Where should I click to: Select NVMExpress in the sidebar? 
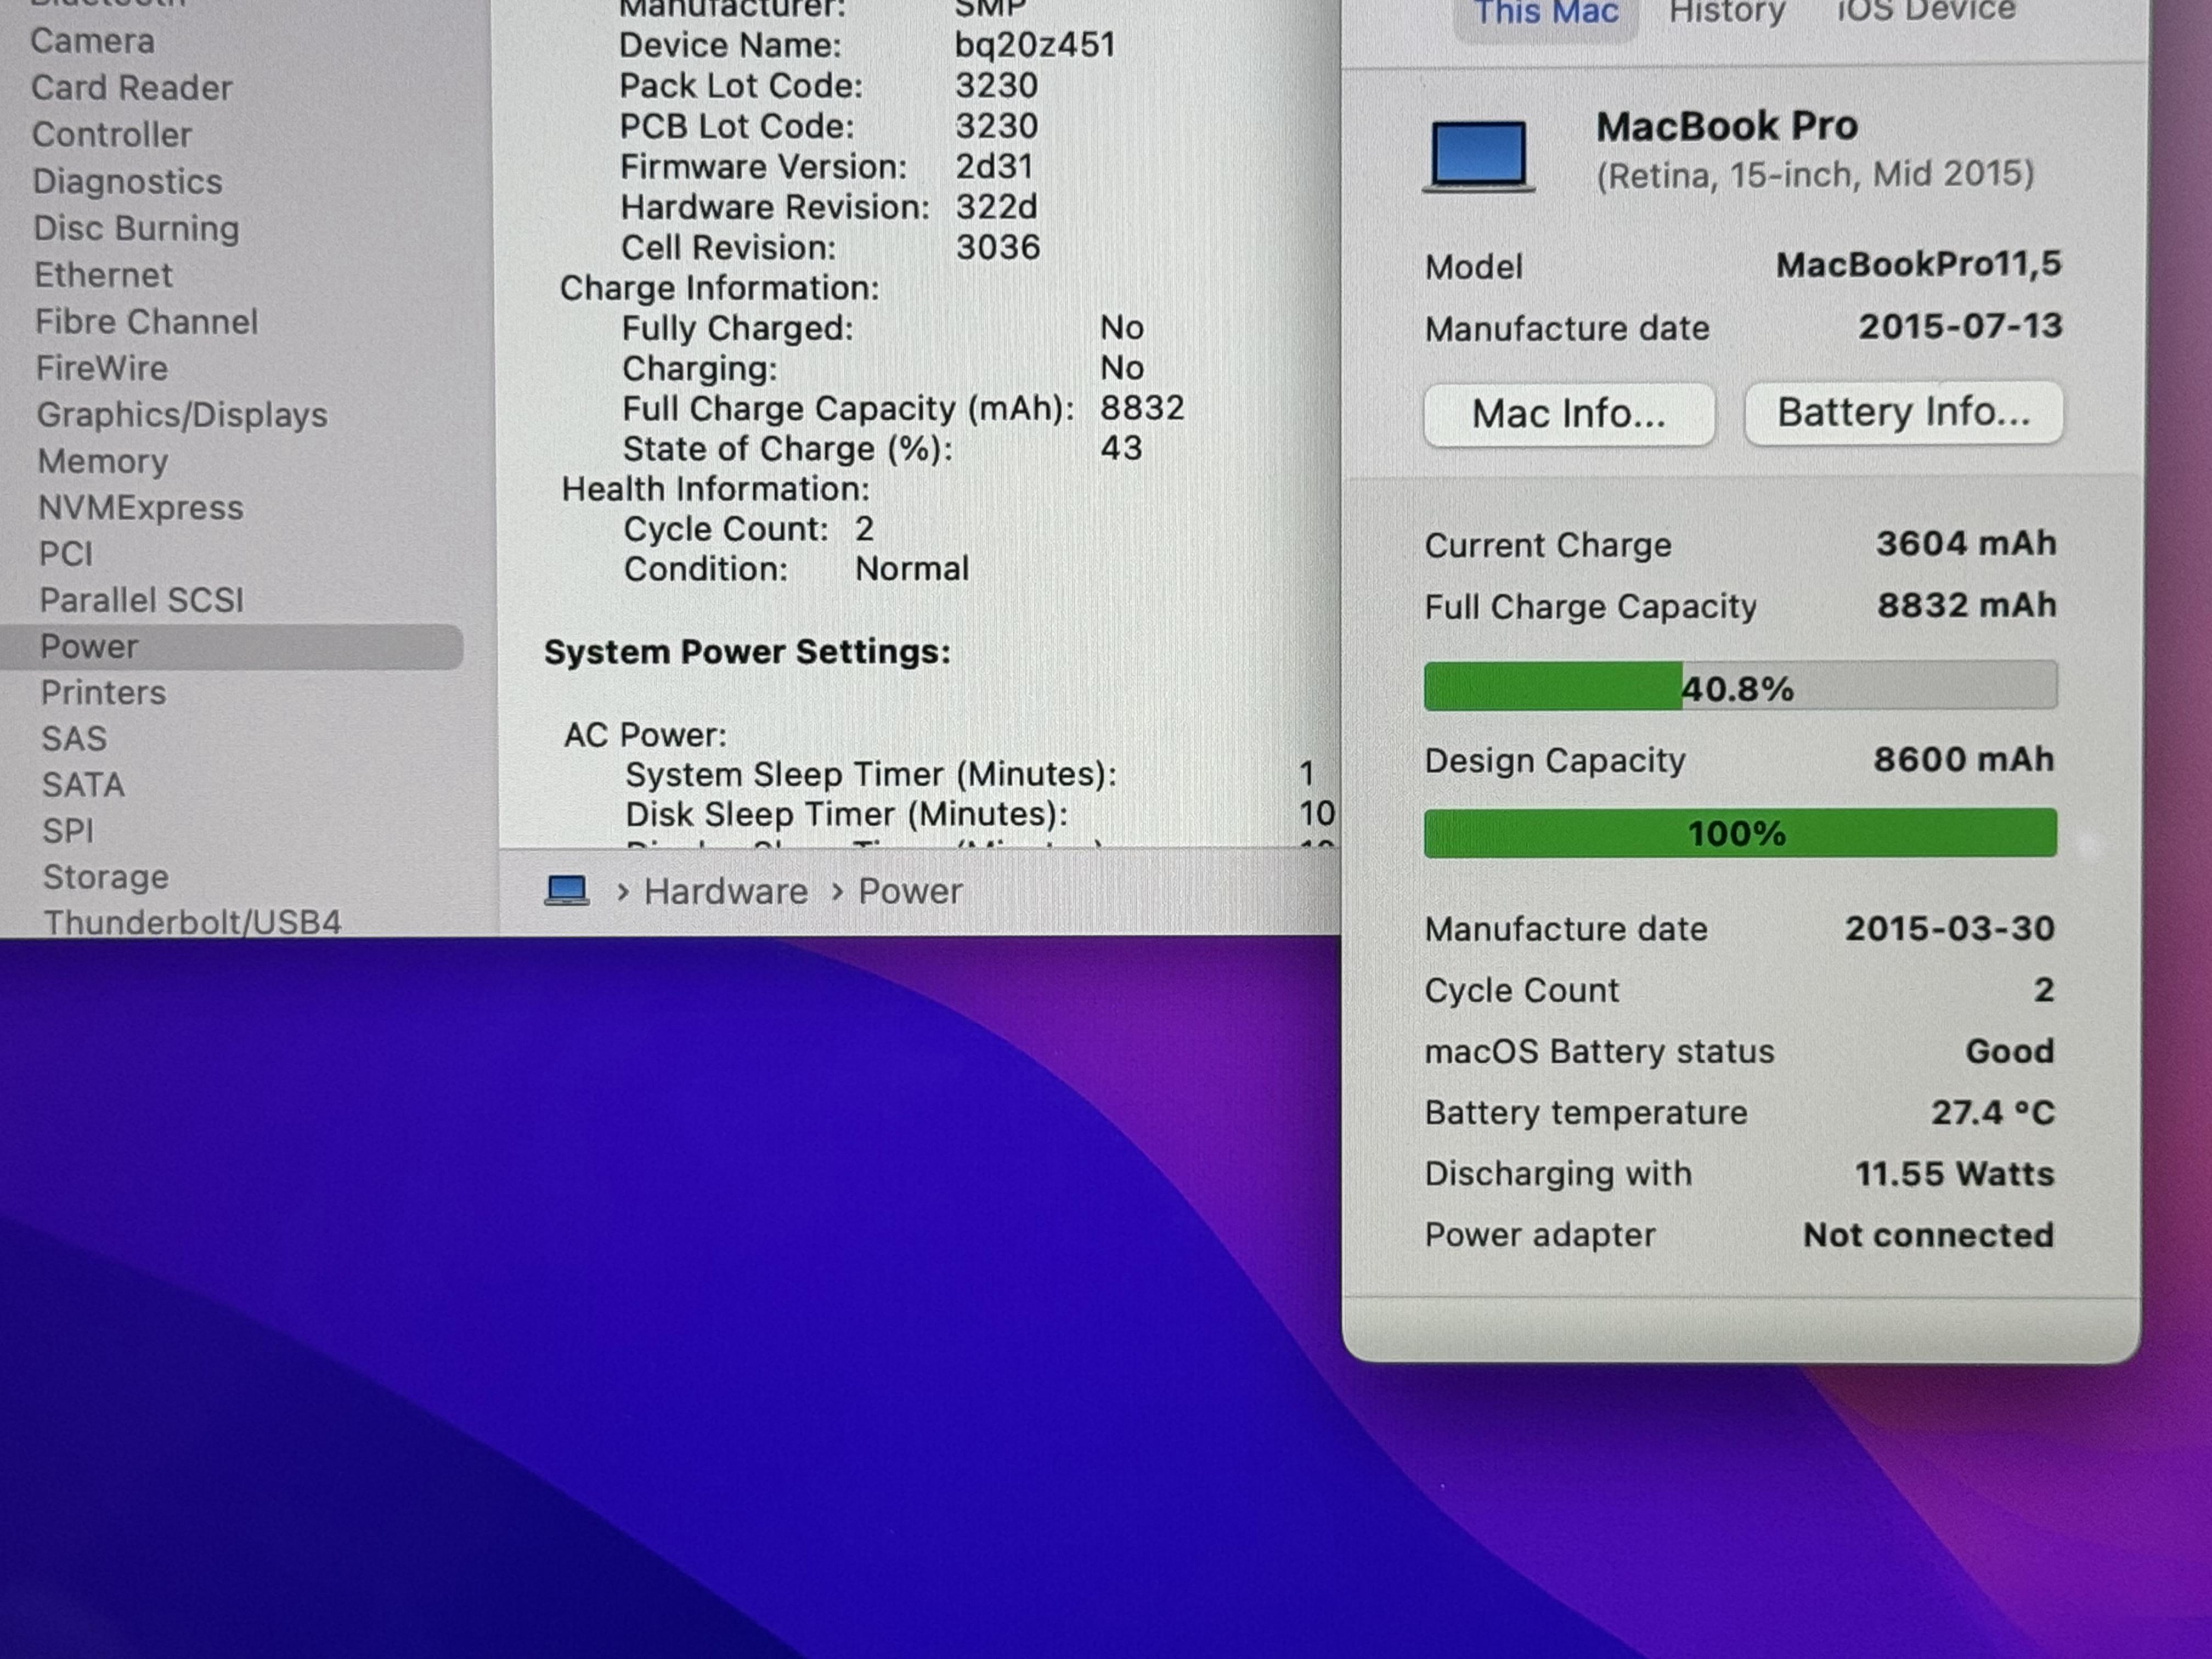coord(140,508)
